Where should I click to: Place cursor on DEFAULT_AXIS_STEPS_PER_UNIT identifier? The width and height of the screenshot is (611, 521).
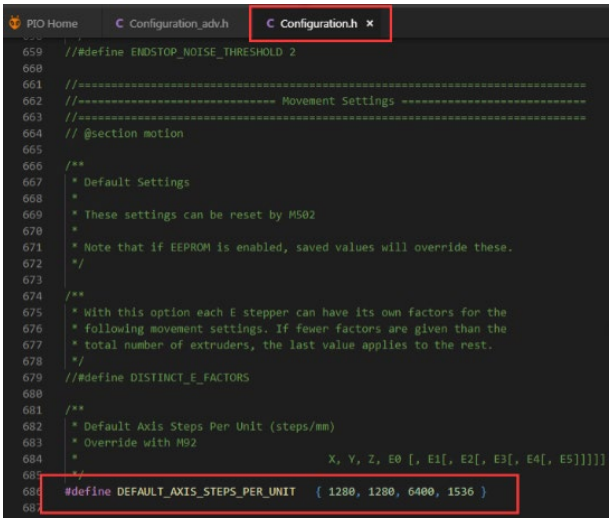click(205, 492)
